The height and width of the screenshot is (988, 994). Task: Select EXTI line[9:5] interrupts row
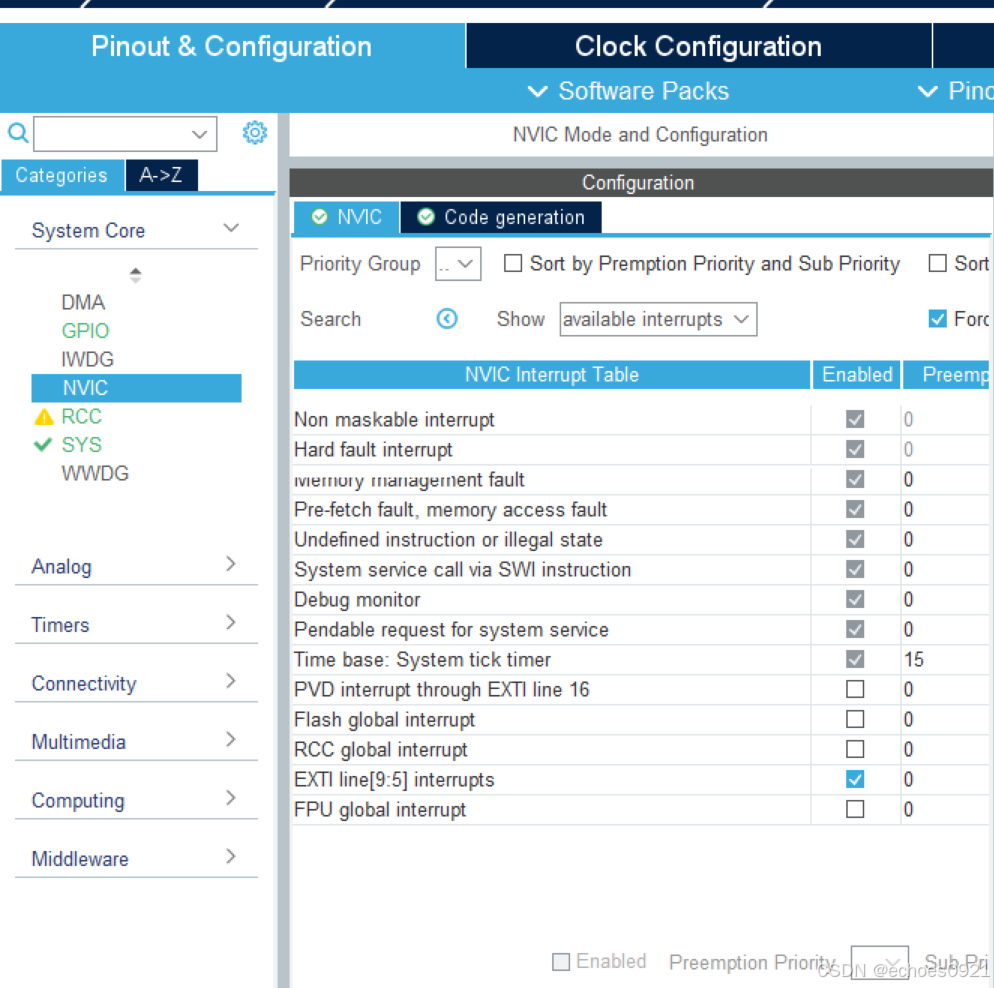(641, 779)
